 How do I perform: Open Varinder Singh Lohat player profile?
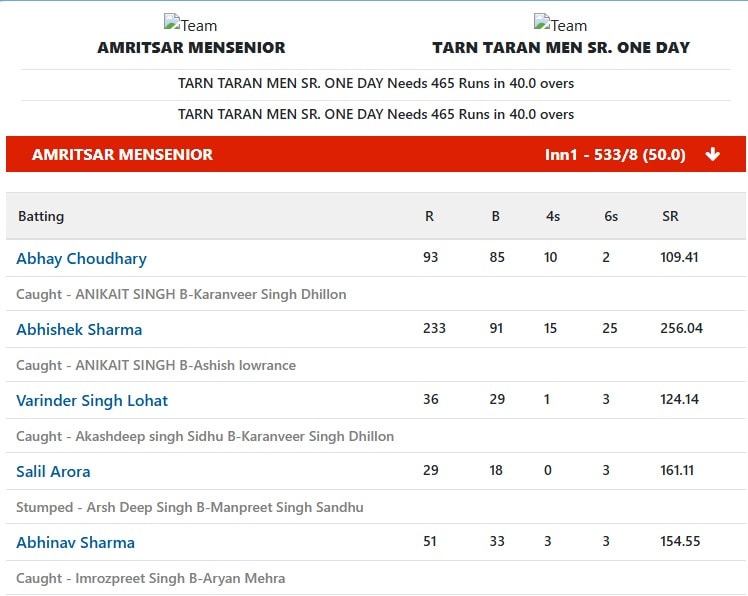(x=92, y=400)
